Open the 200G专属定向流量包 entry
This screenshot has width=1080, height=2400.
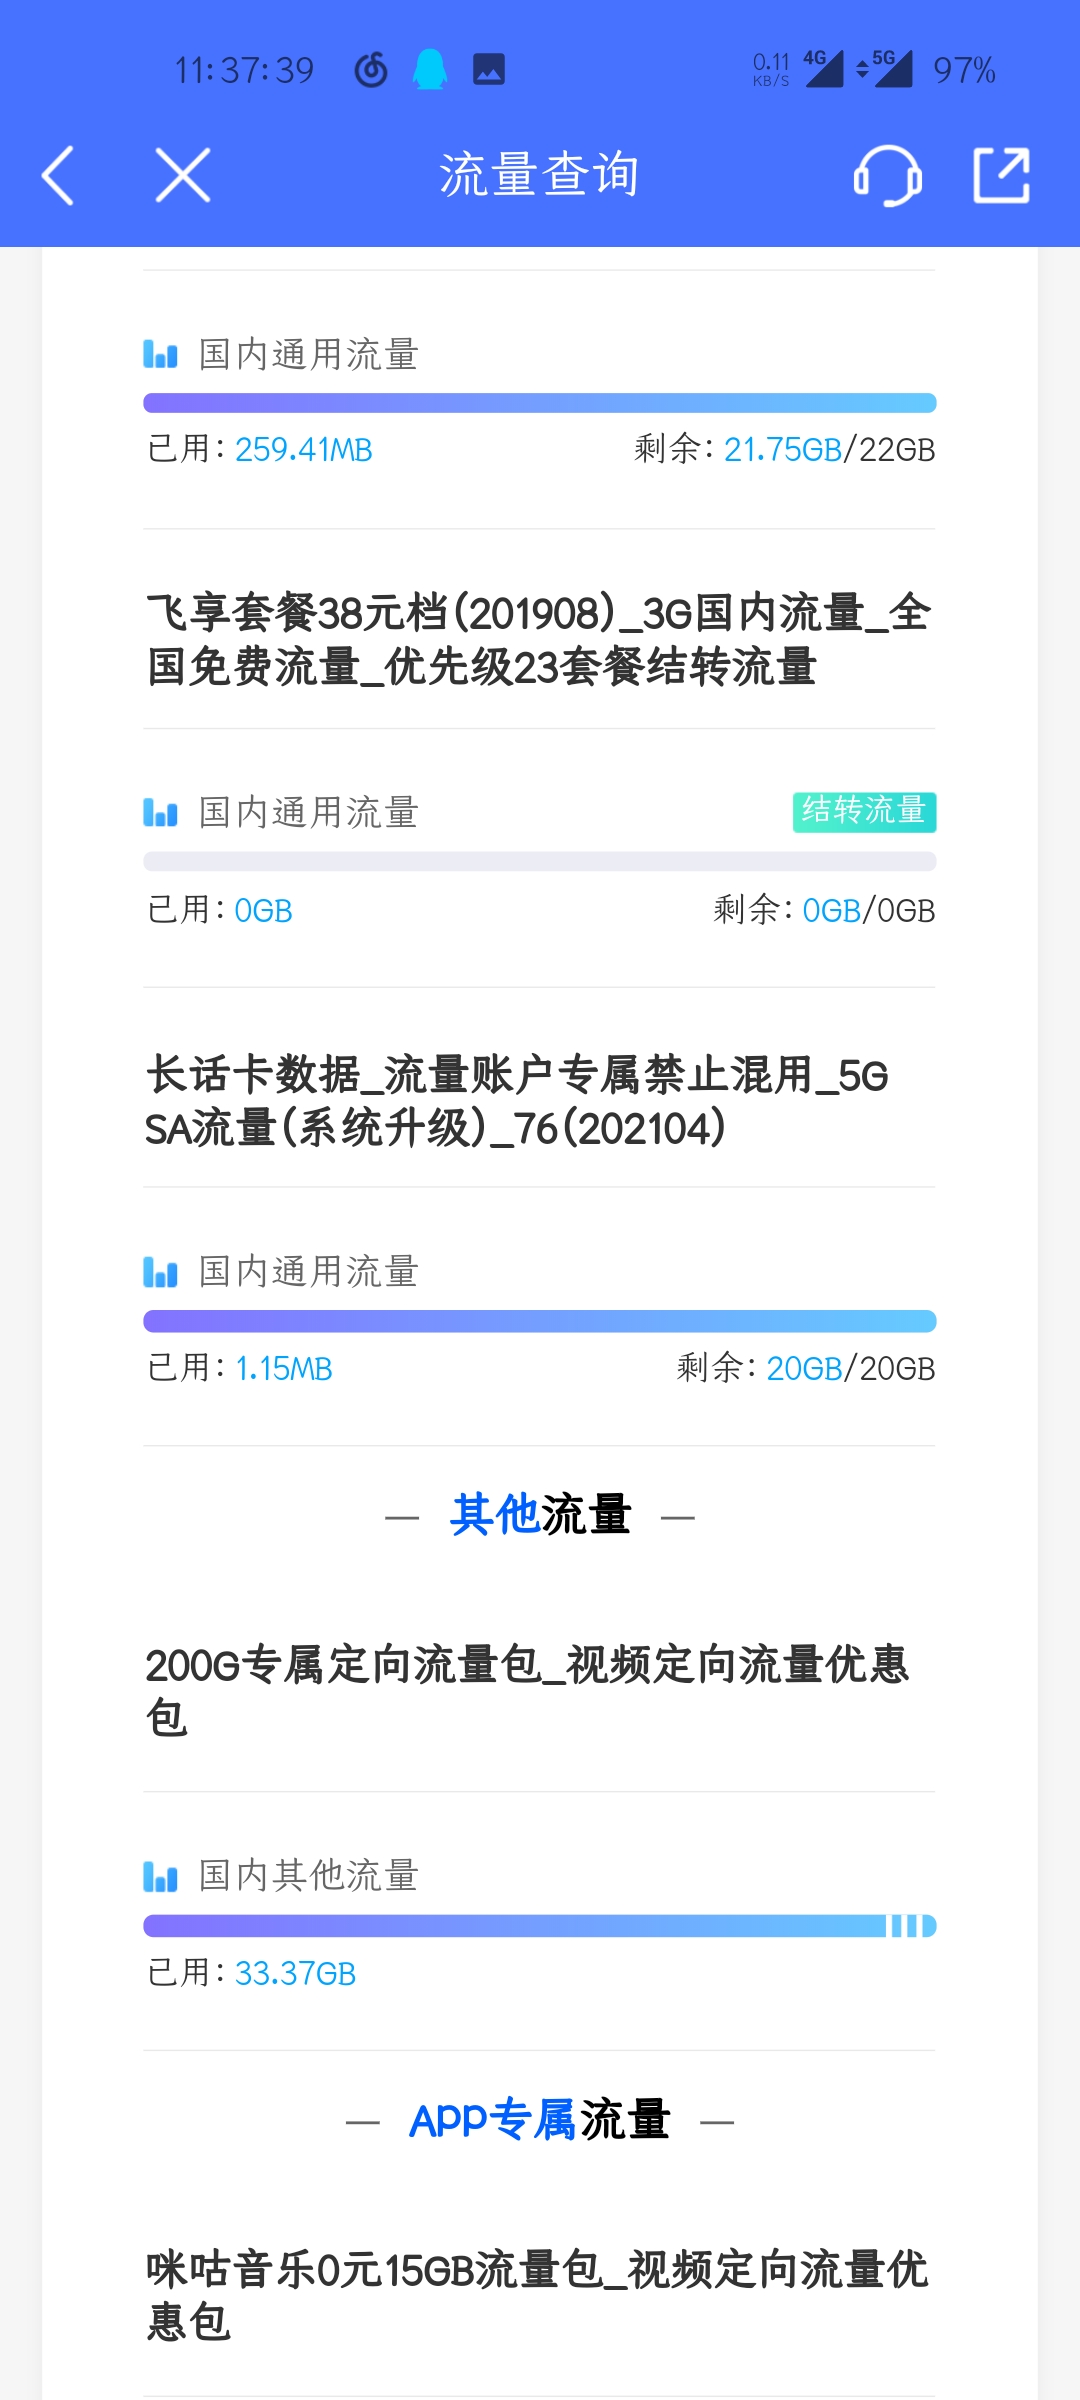528,1691
